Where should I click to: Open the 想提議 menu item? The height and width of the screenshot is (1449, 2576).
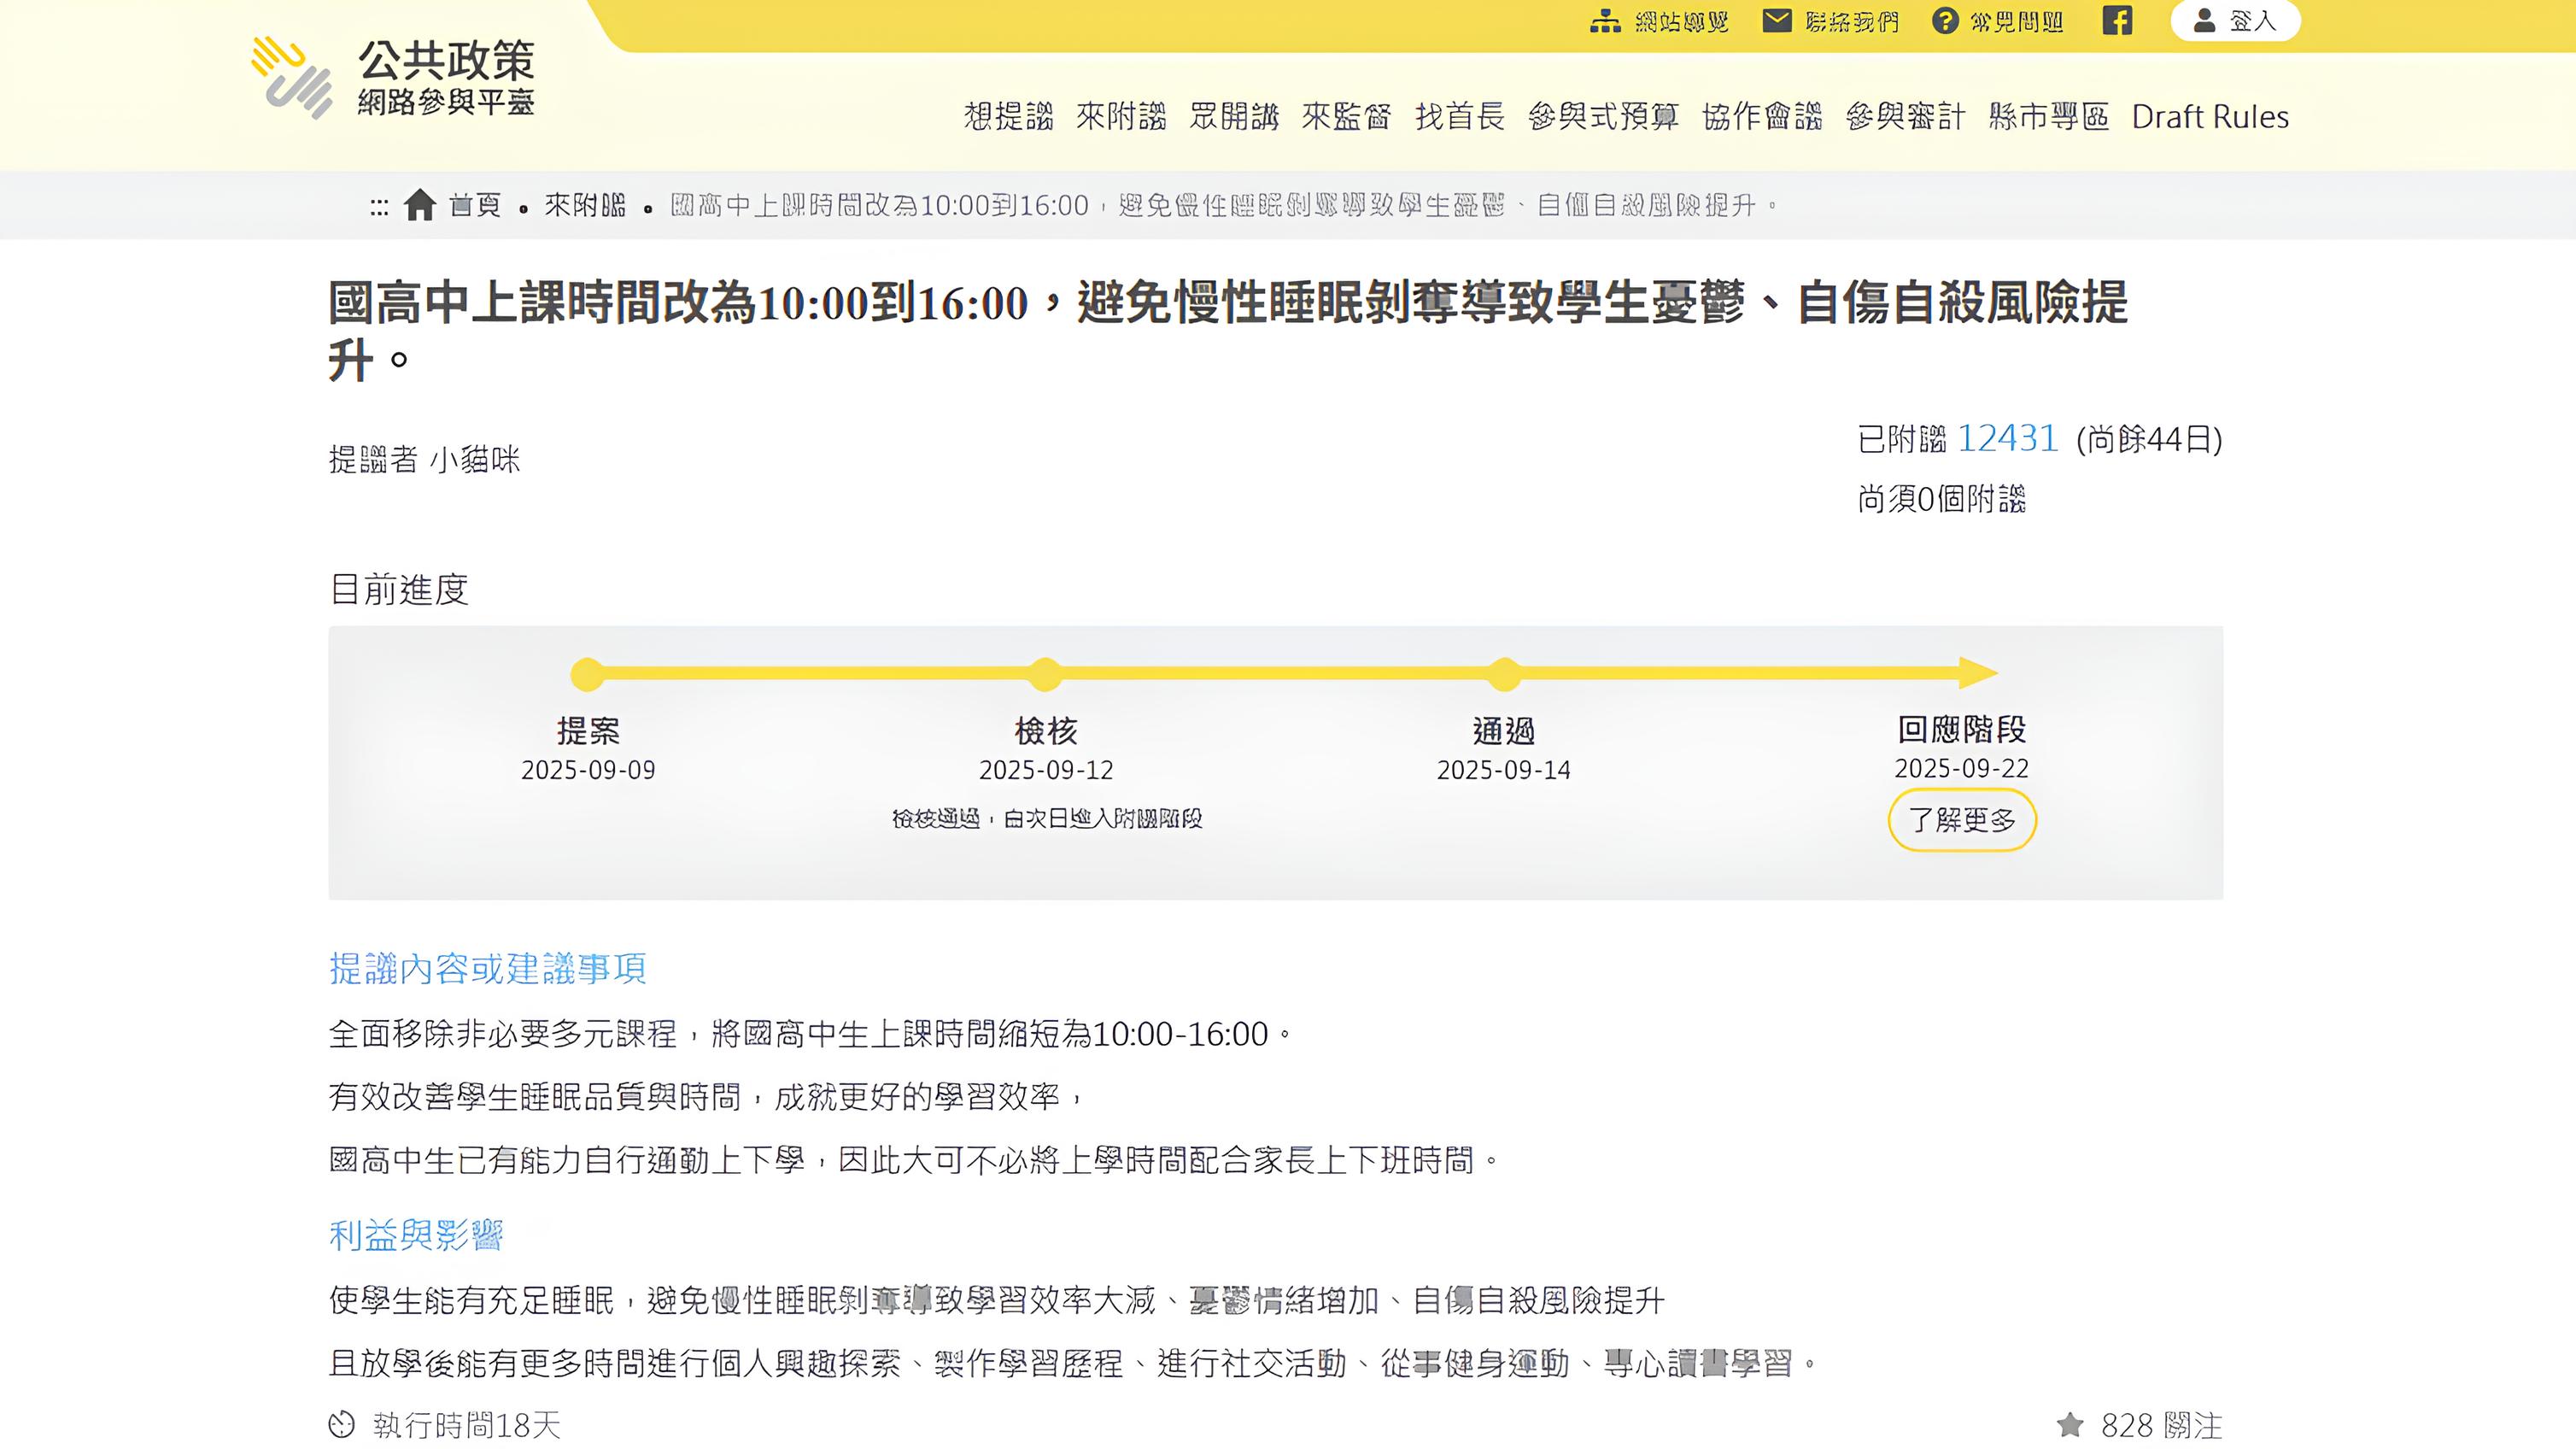coord(1008,117)
